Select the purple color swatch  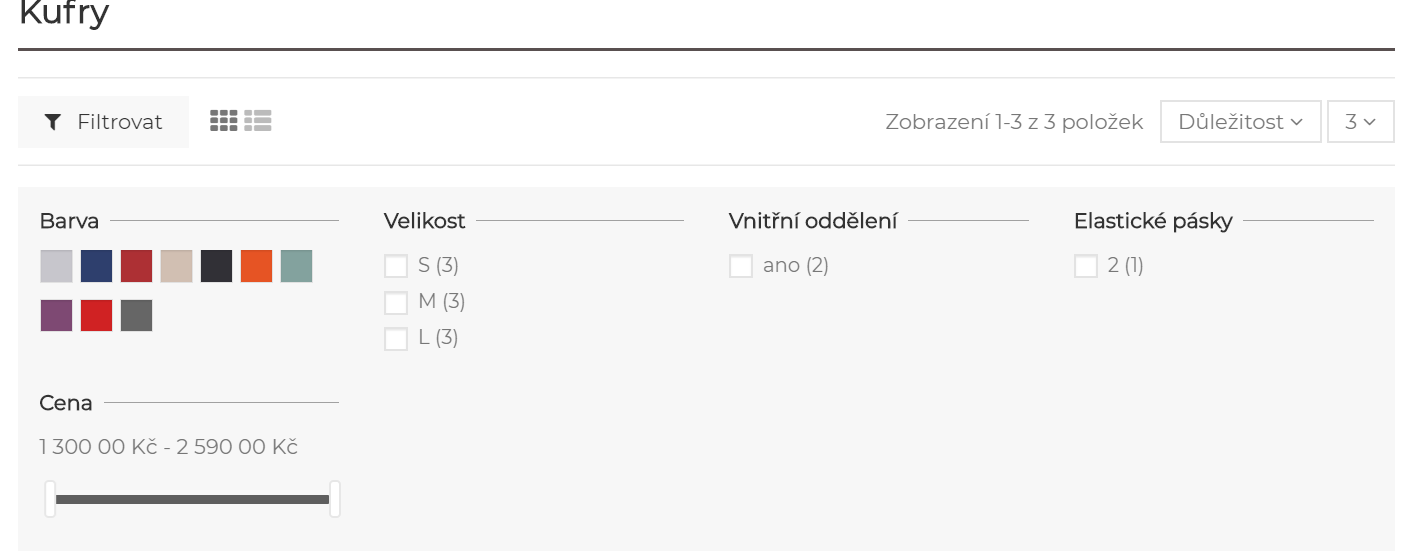57,315
